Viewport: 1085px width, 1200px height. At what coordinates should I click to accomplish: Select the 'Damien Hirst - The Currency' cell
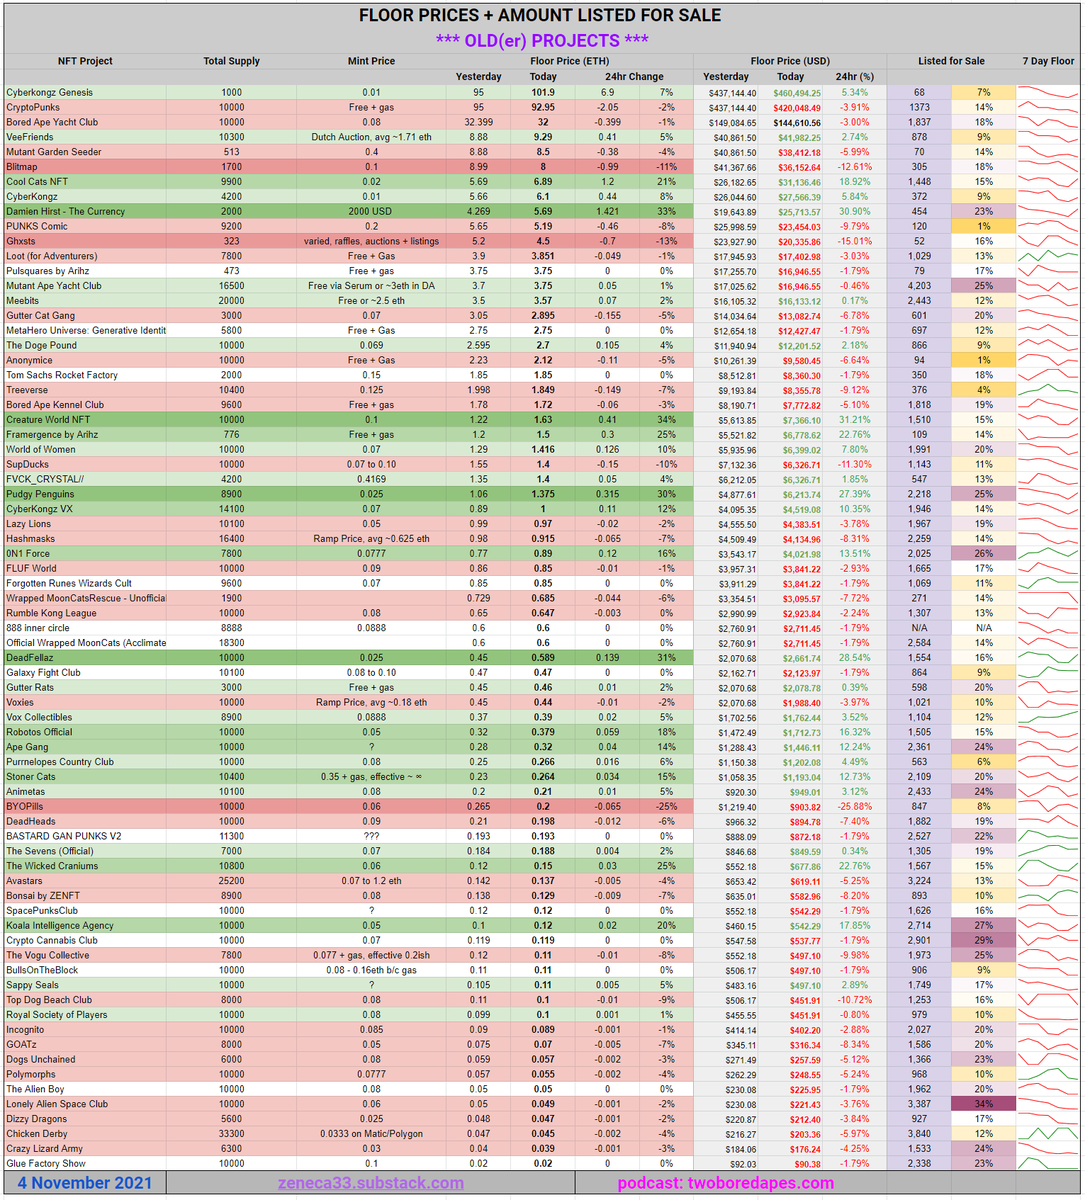(x=84, y=212)
